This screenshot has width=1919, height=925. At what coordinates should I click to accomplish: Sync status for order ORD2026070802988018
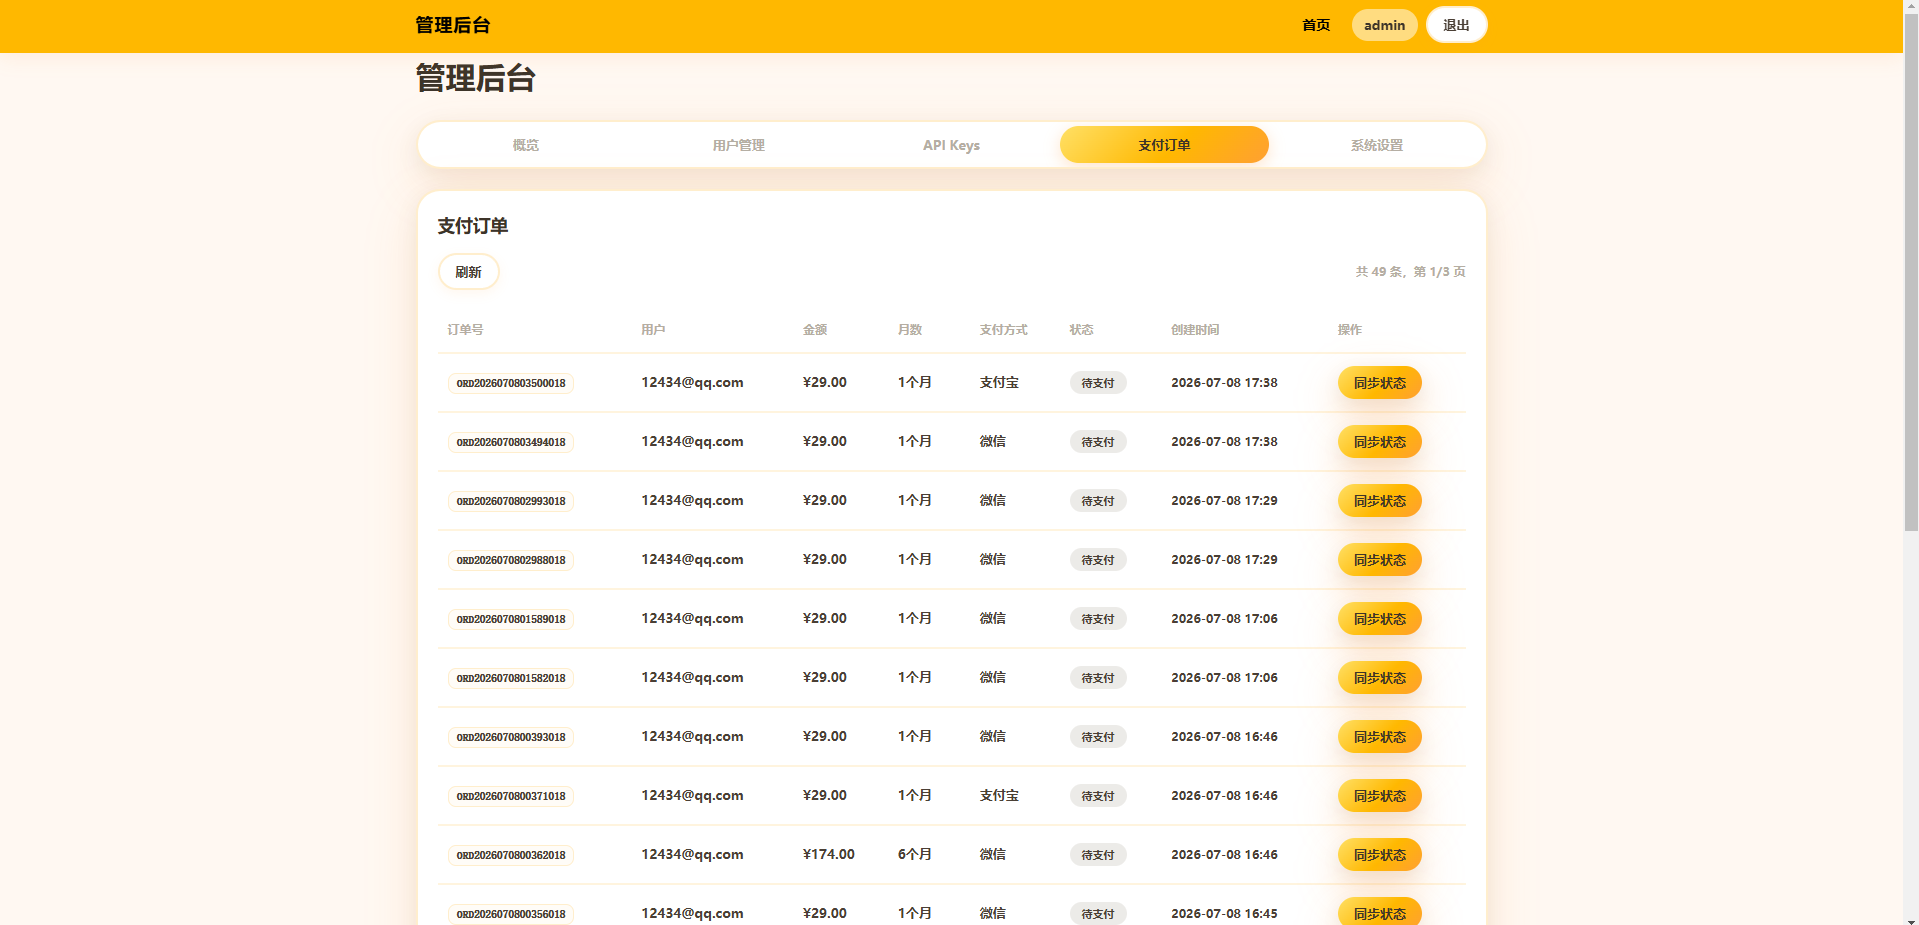pos(1379,560)
